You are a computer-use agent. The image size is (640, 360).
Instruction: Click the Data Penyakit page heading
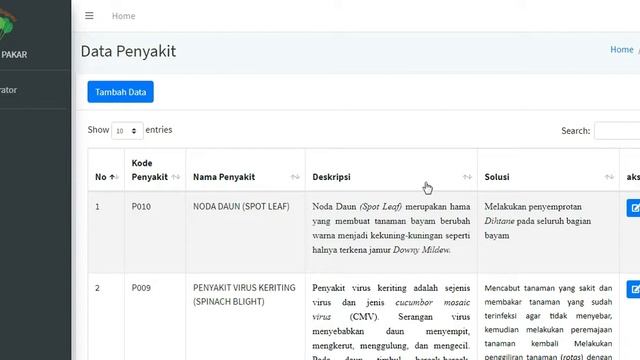coord(128,51)
